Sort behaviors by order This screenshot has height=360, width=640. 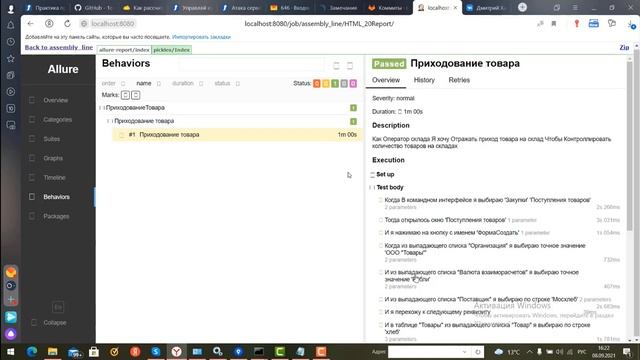click(x=113, y=83)
